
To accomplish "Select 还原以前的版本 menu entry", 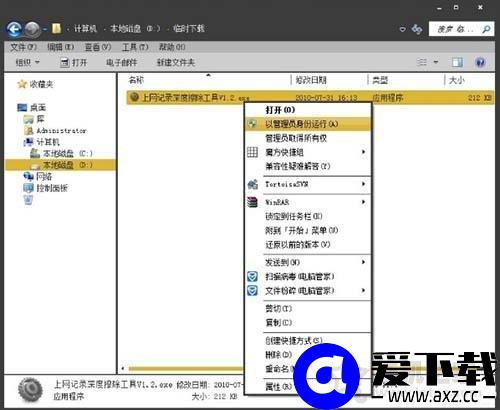I will point(308,245).
